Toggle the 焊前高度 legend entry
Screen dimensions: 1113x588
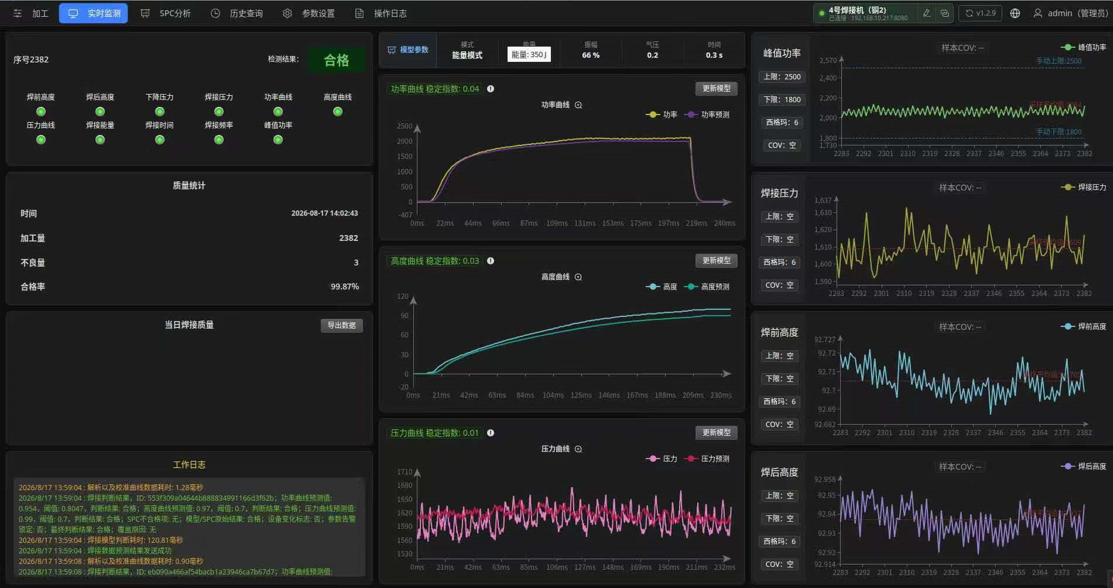tap(1083, 327)
